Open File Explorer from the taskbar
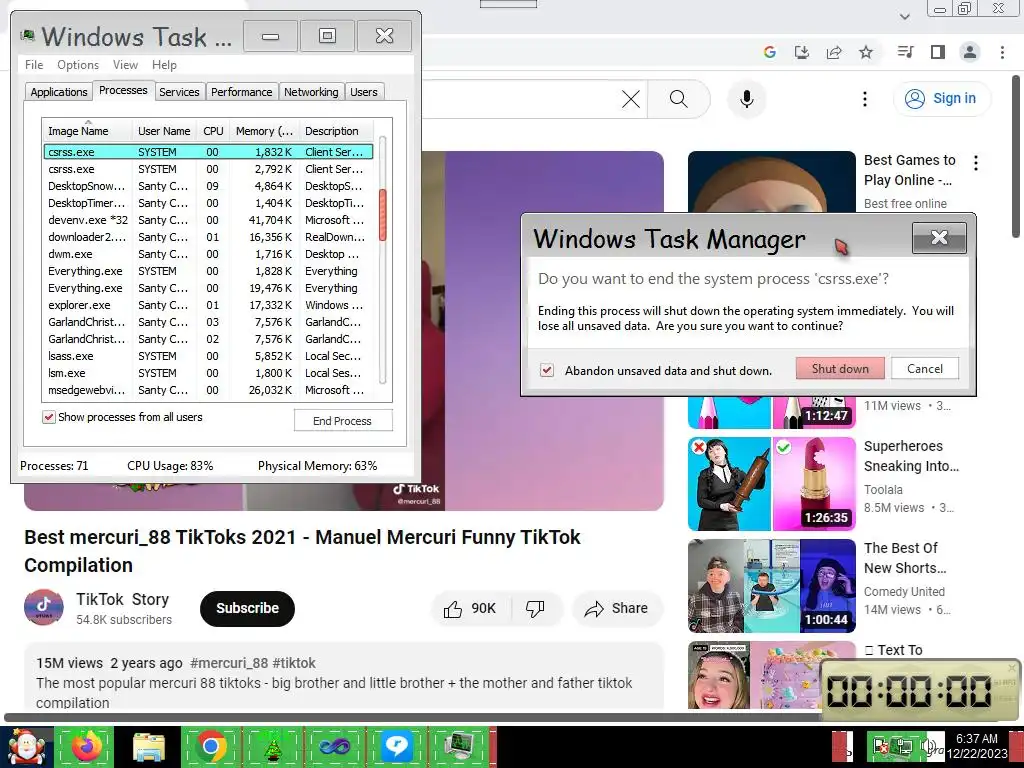This screenshot has height=768, width=1024. (x=149, y=747)
